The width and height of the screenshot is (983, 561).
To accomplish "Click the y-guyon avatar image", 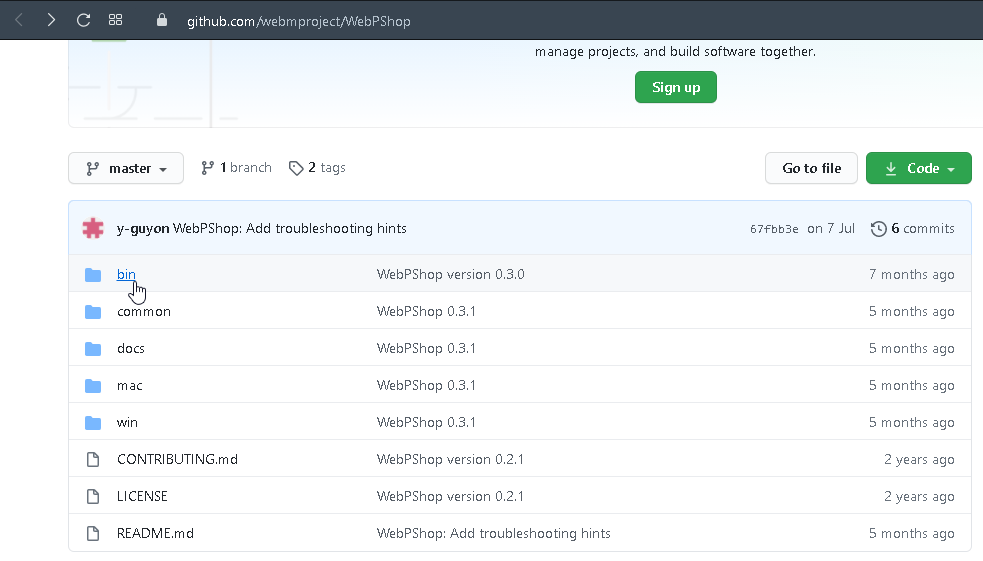I will click(x=93, y=228).
